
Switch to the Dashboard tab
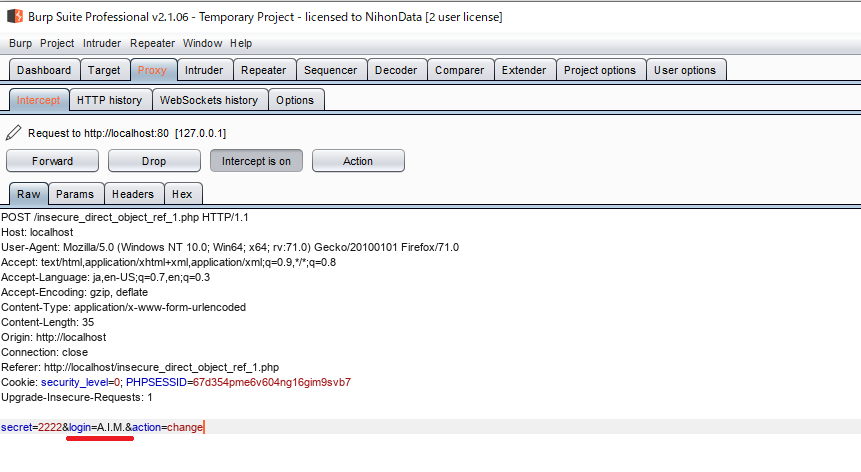(44, 70)
